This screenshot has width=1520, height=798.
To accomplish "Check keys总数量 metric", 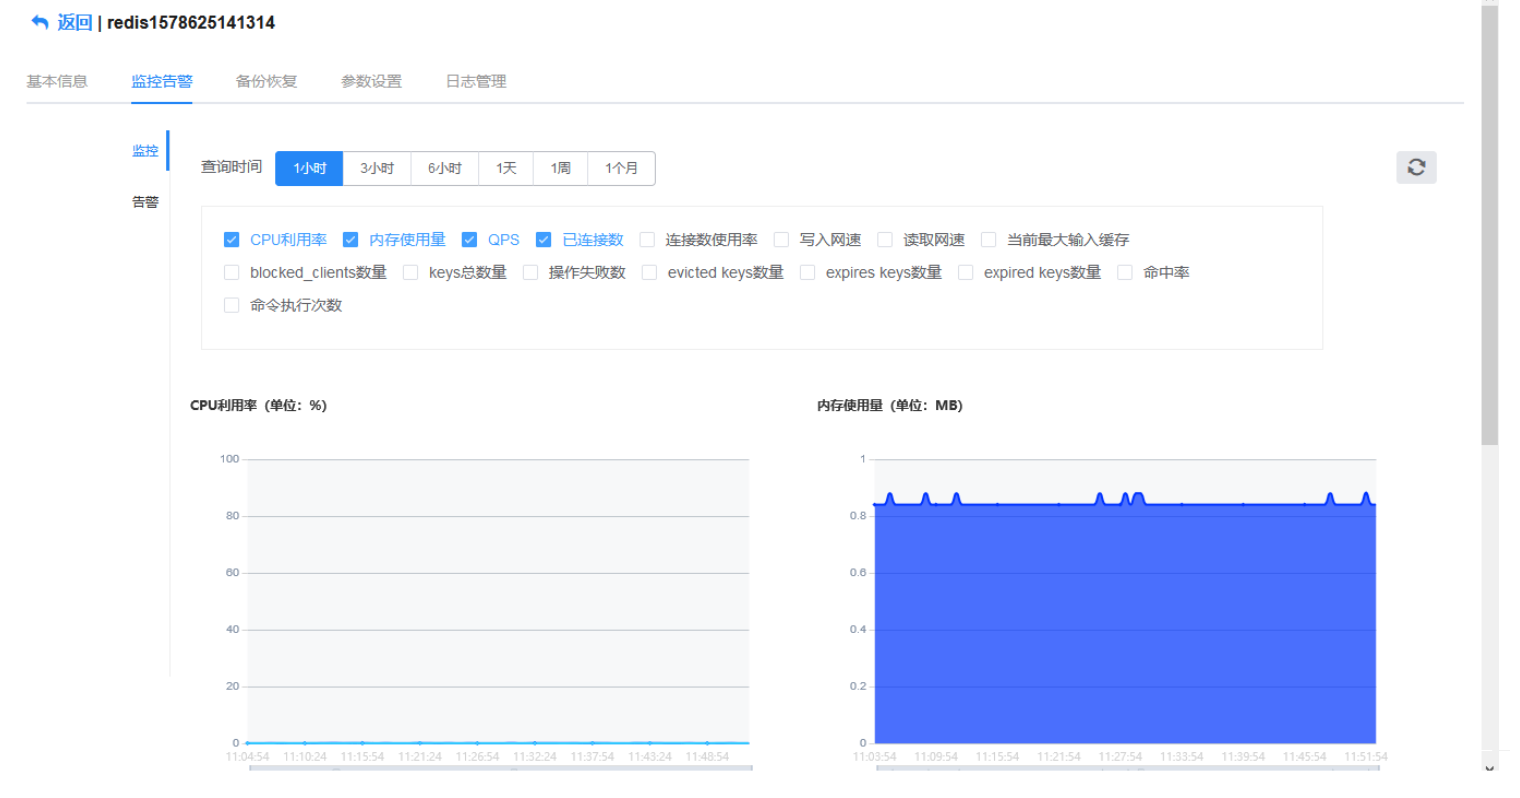I will click(410, 272).
